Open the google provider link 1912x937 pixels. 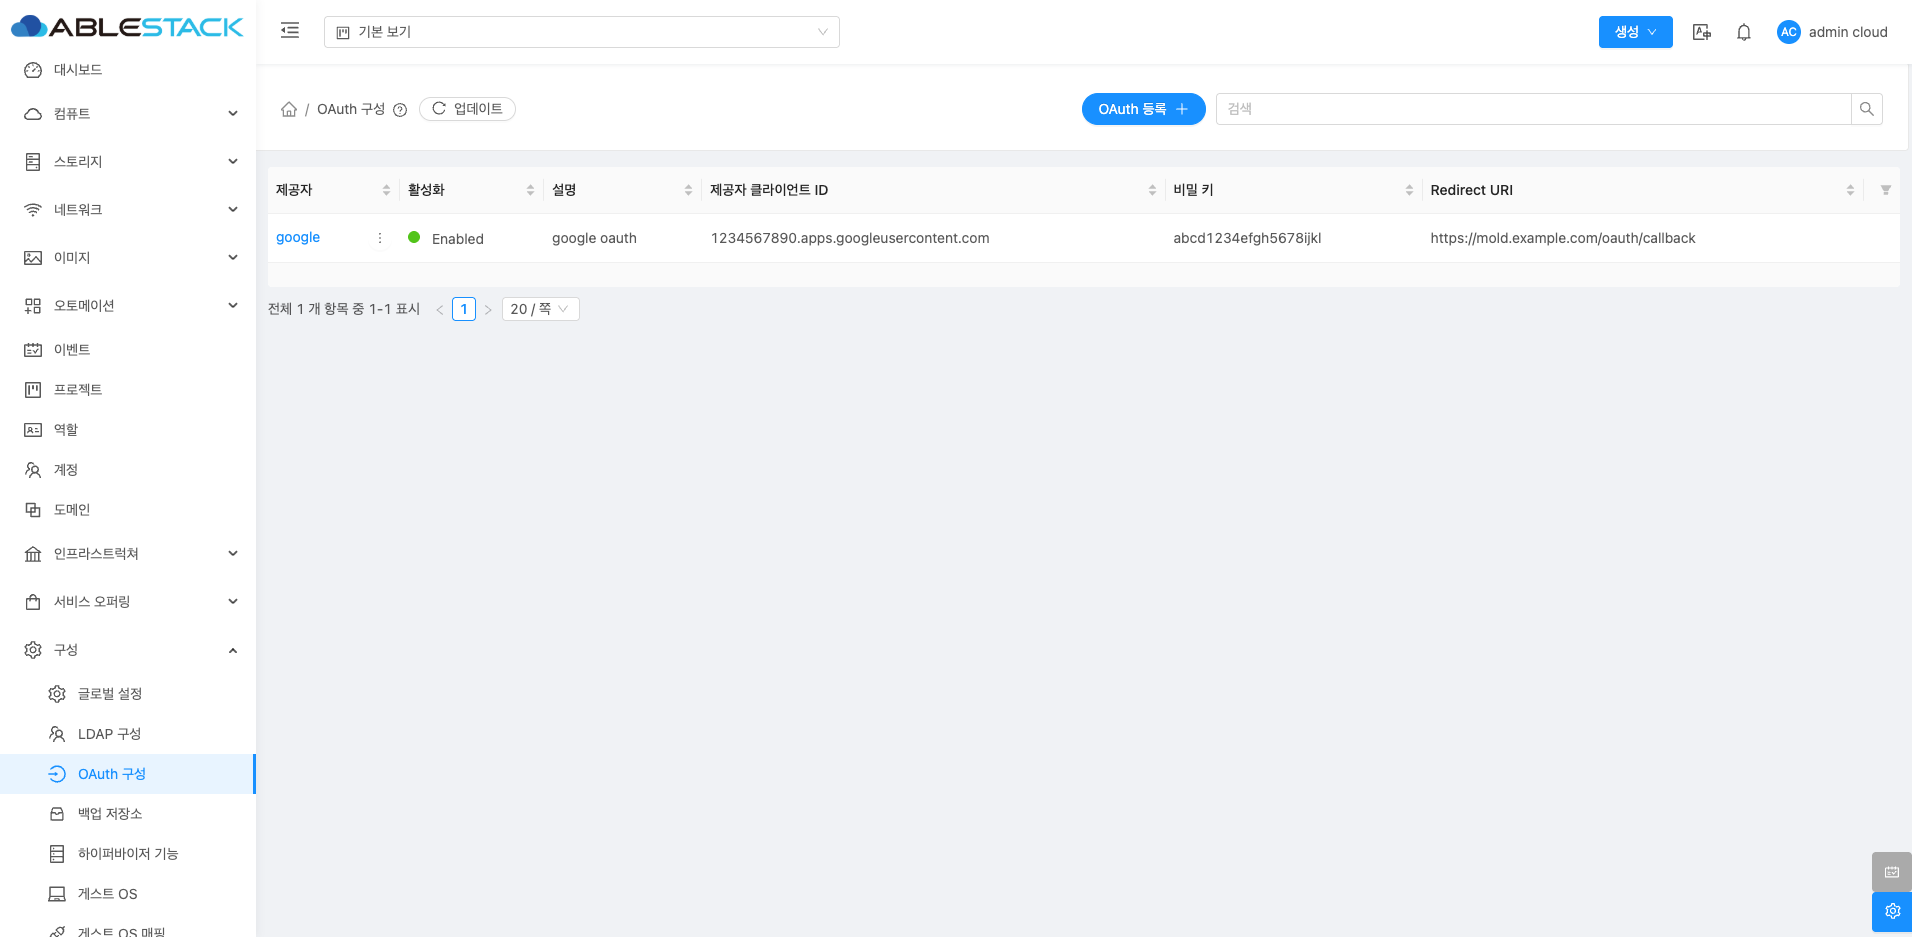298,237
